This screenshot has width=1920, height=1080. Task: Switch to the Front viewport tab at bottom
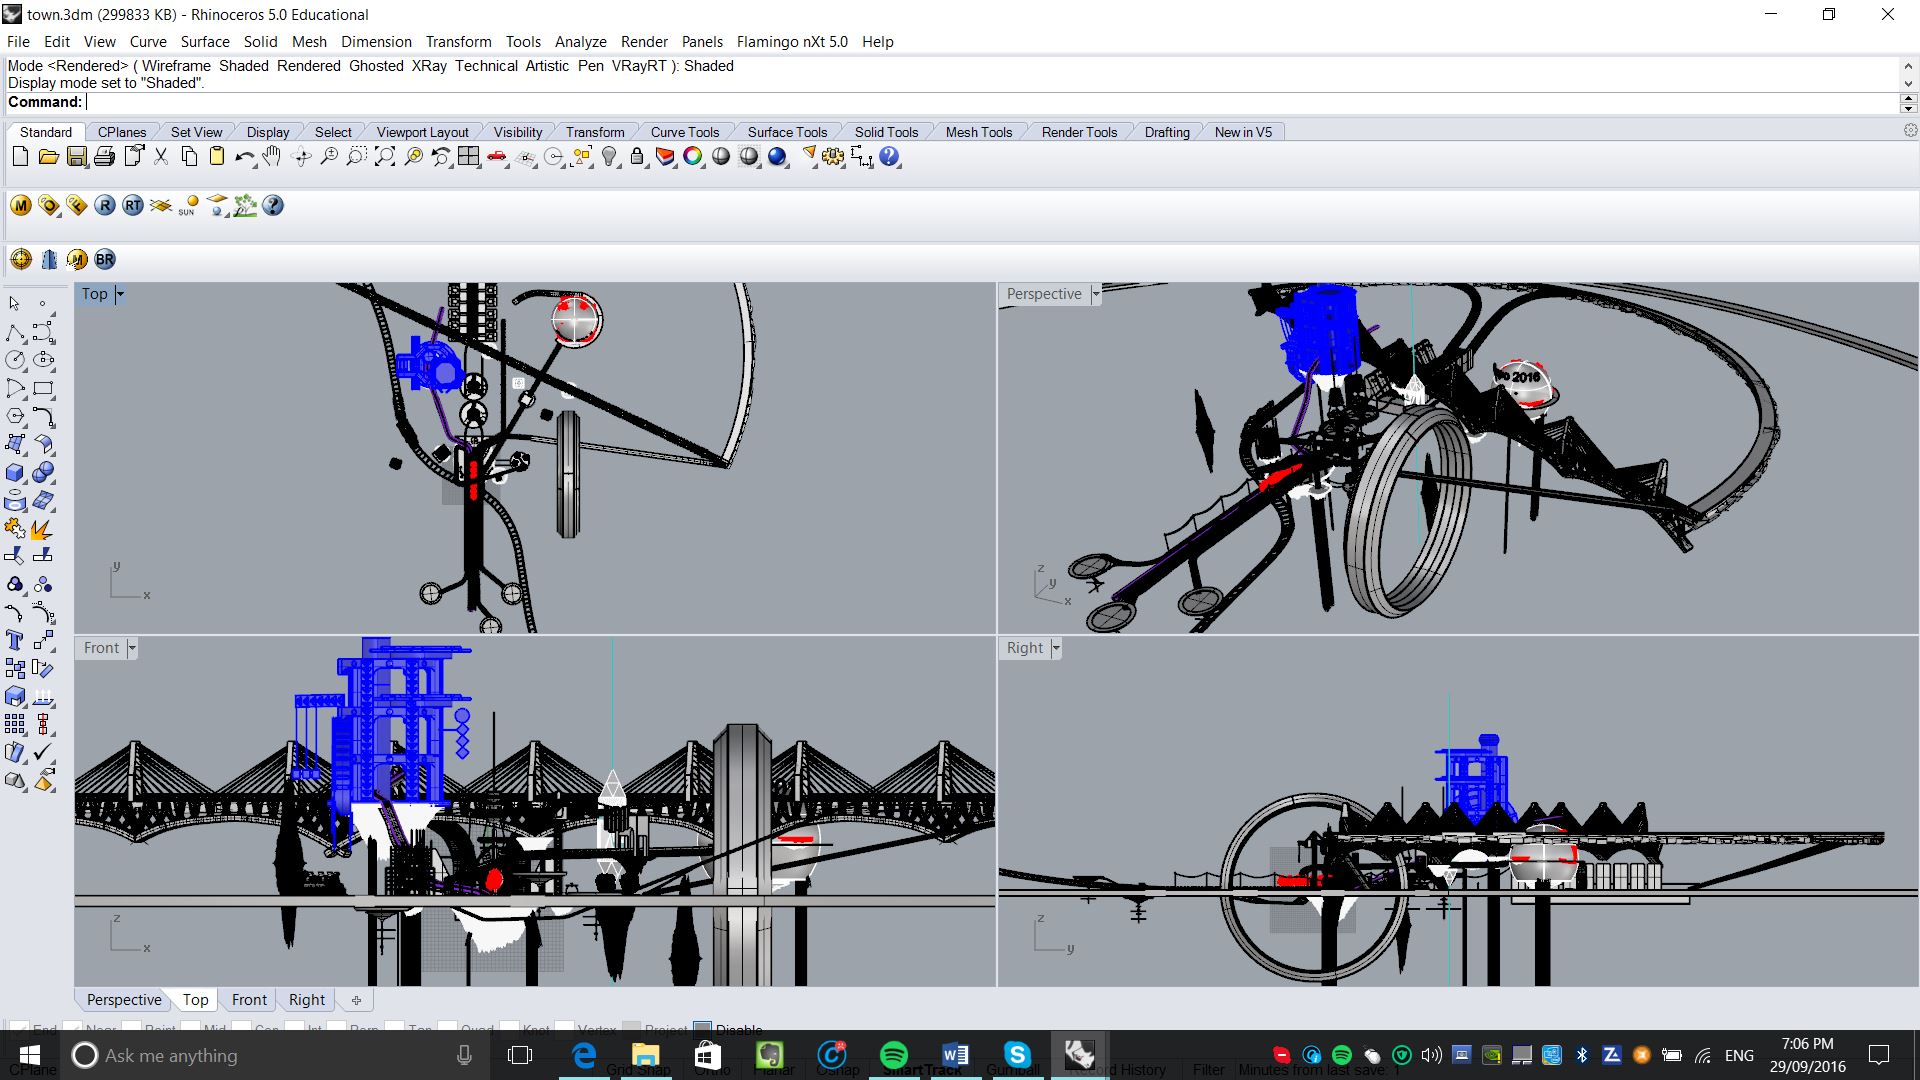coord(249,1000)
